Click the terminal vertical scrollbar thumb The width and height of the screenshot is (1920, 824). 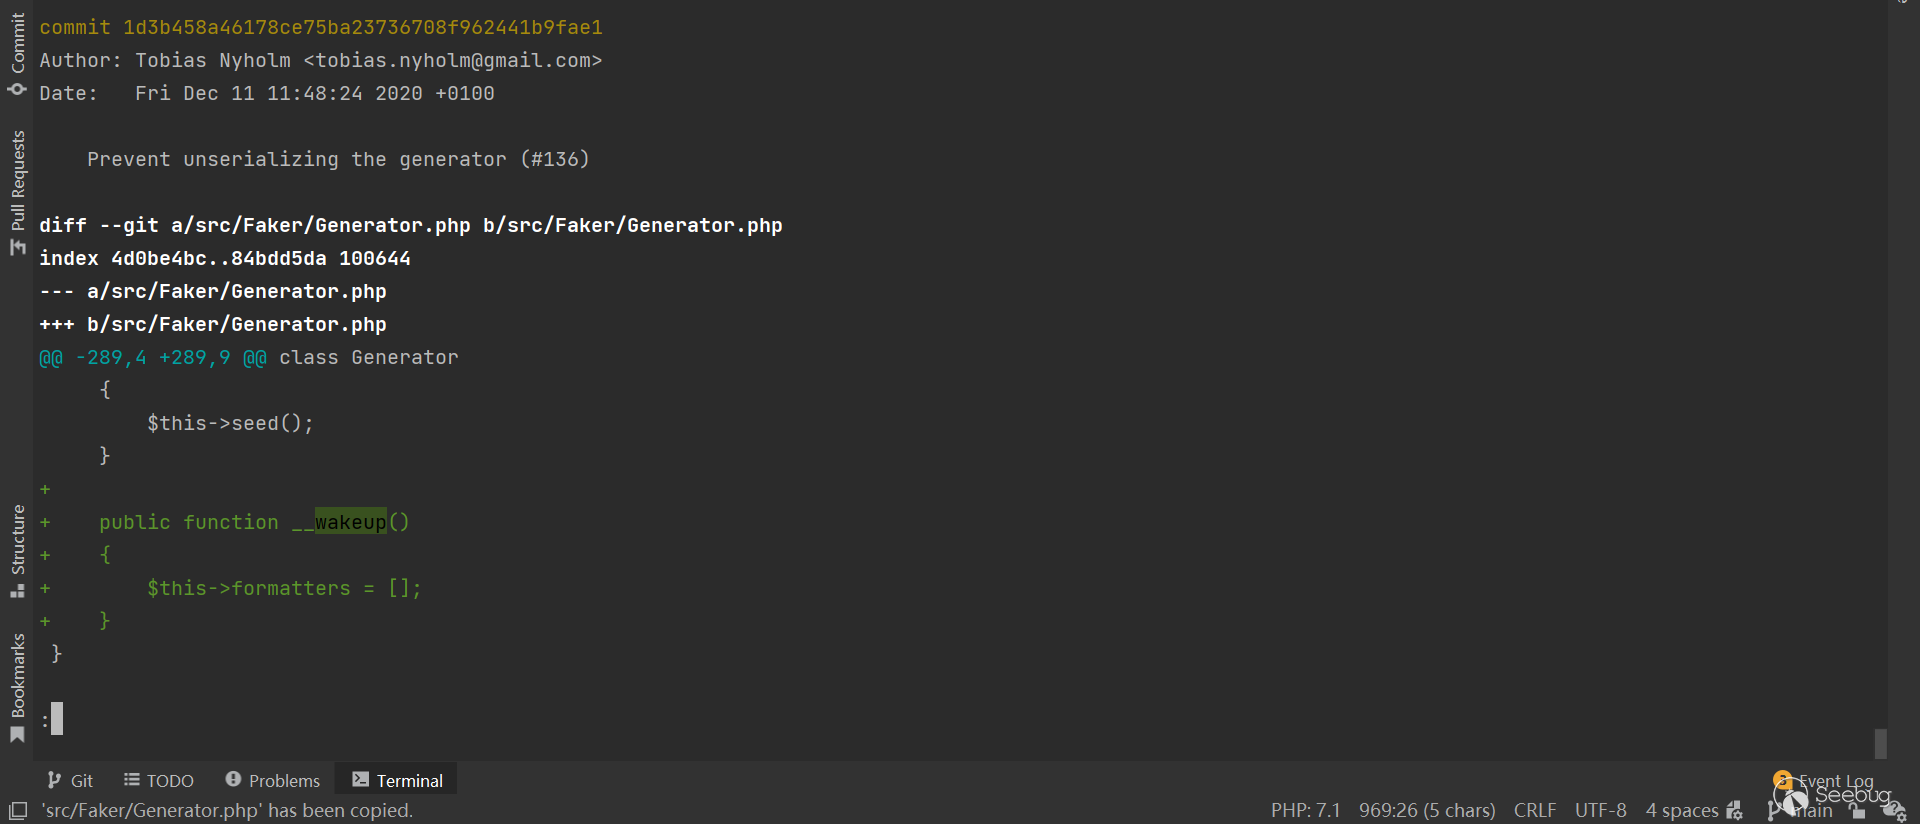[1880, 743]
